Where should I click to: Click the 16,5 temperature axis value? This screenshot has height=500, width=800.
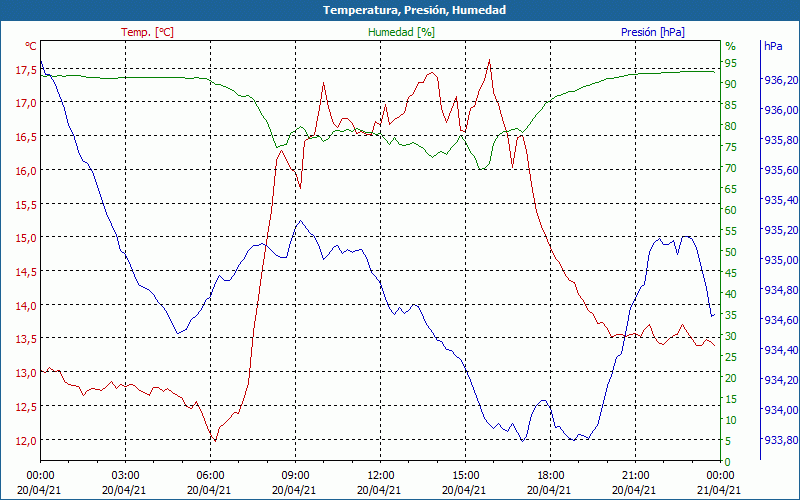26,138
